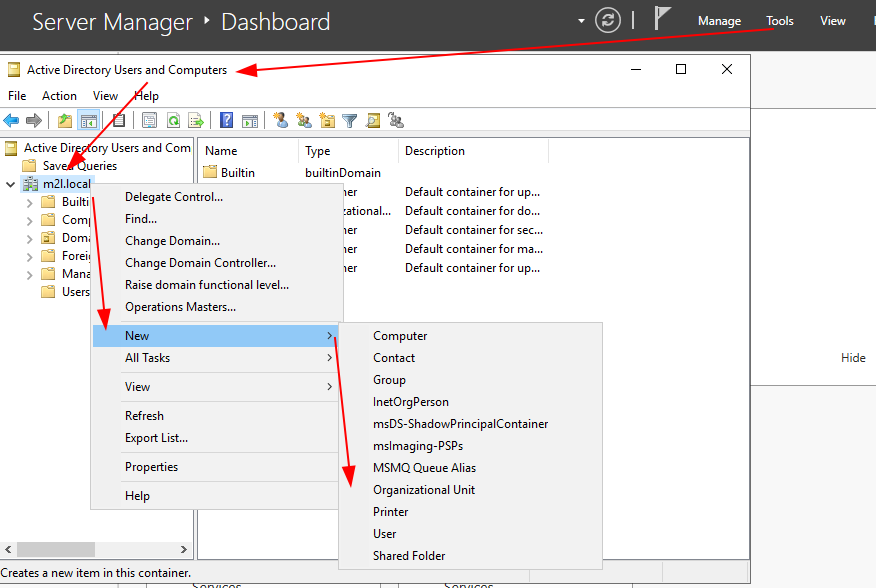Create new User from submenu
The height and width of the screenshot is (588, 876).
click(x=470, y=534)
